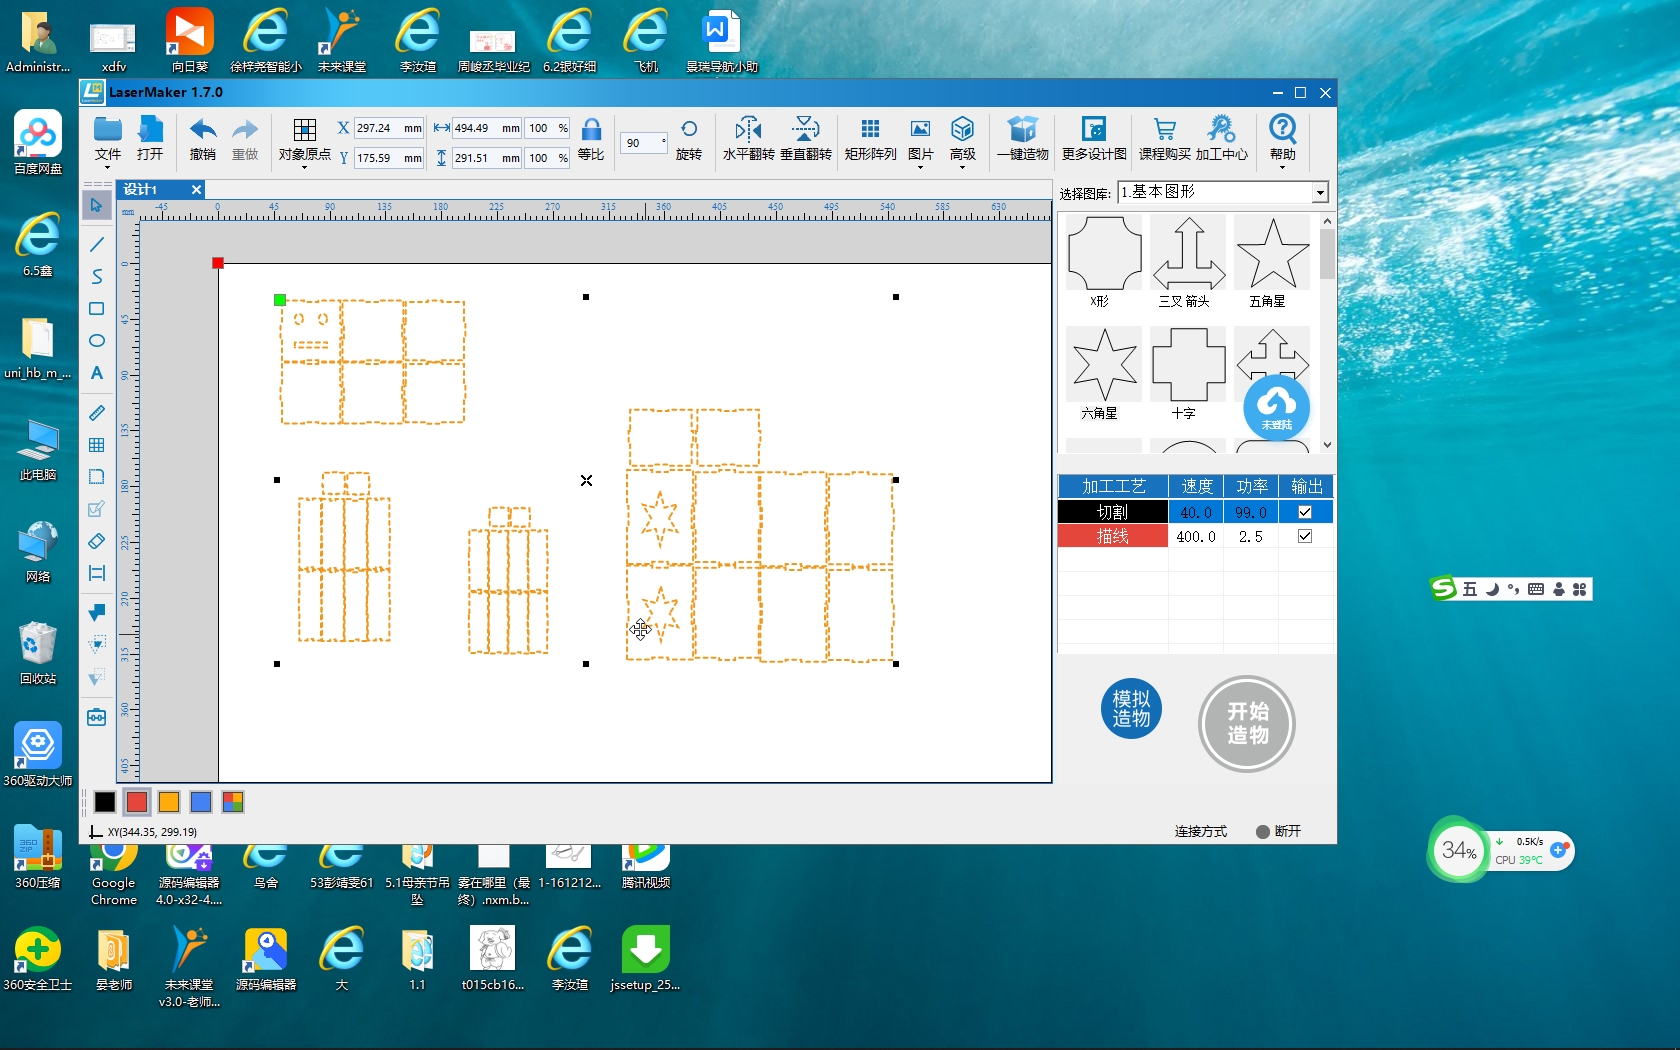Click the 断开 connection status
The width and height of the screenshot is (1680, 1050).
[x=1279, y=831]
